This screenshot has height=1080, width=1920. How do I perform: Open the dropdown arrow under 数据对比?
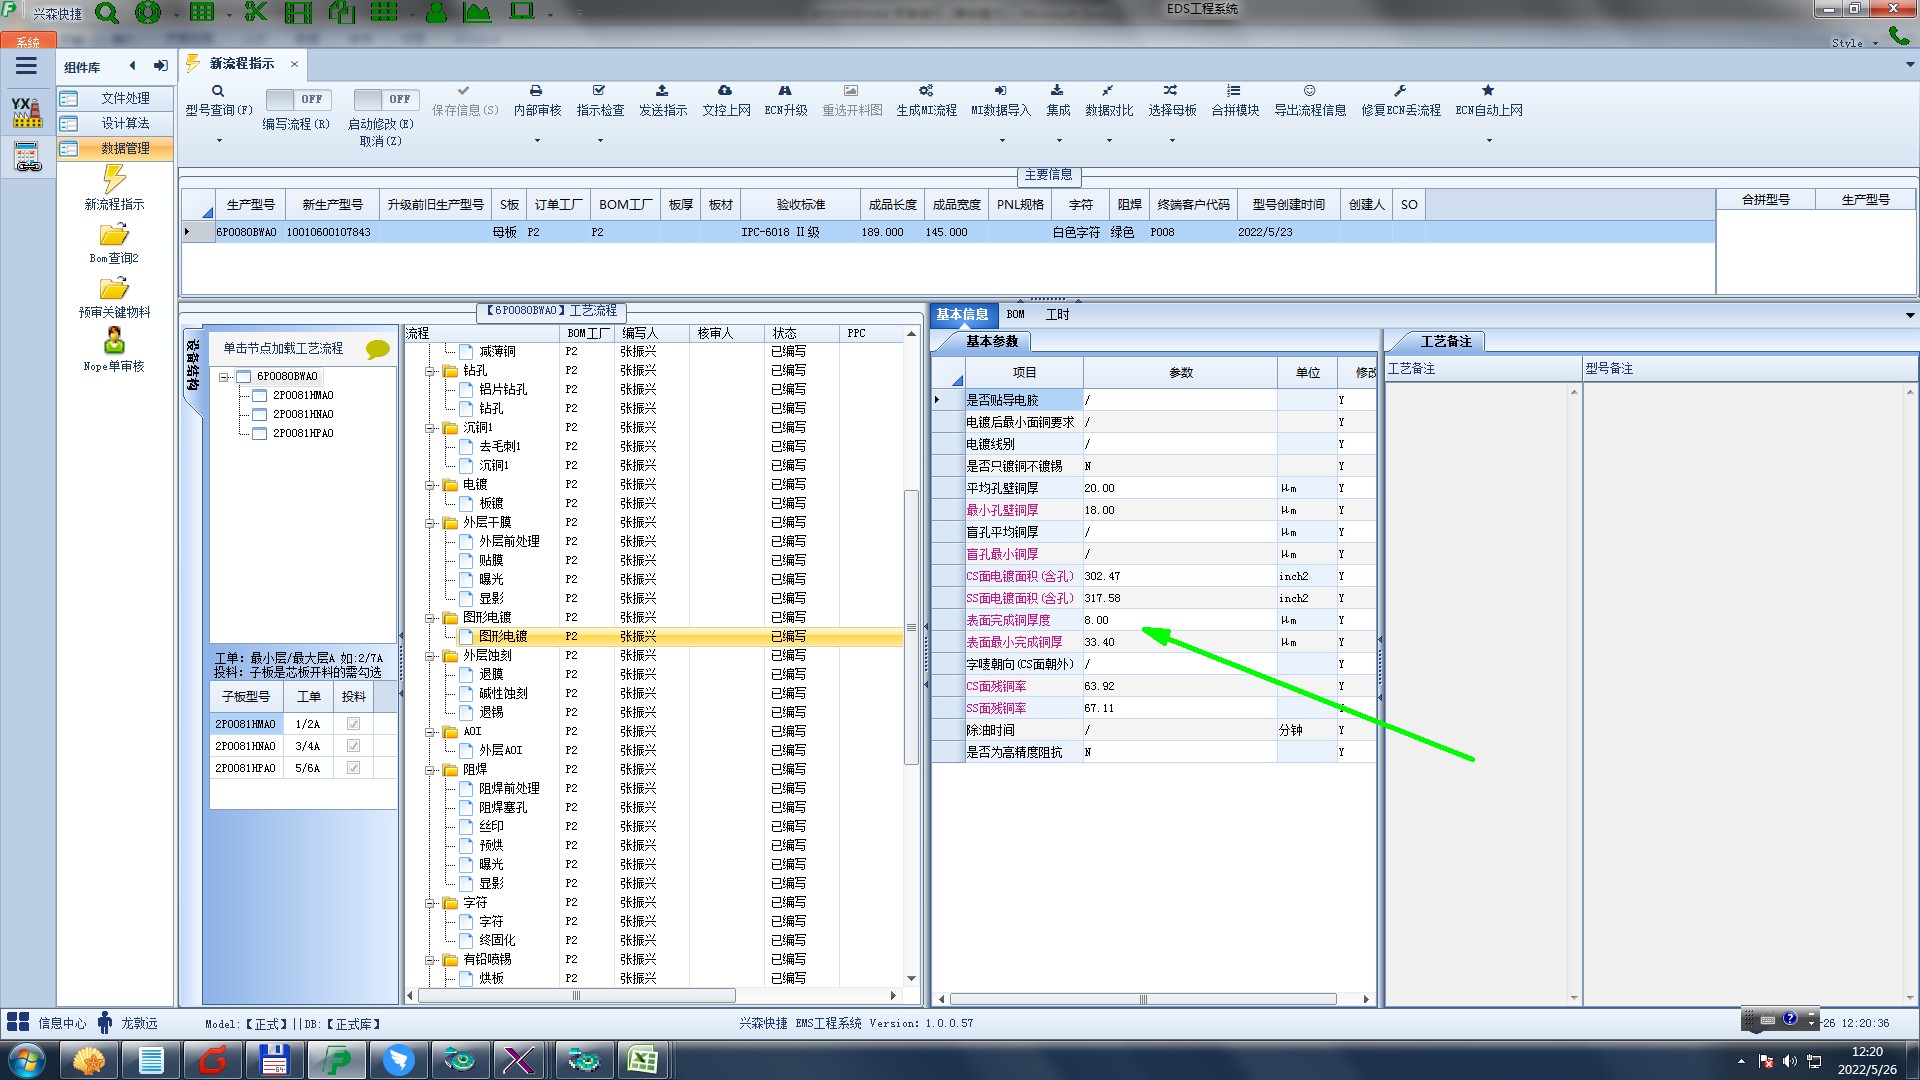pos(1108,140)
